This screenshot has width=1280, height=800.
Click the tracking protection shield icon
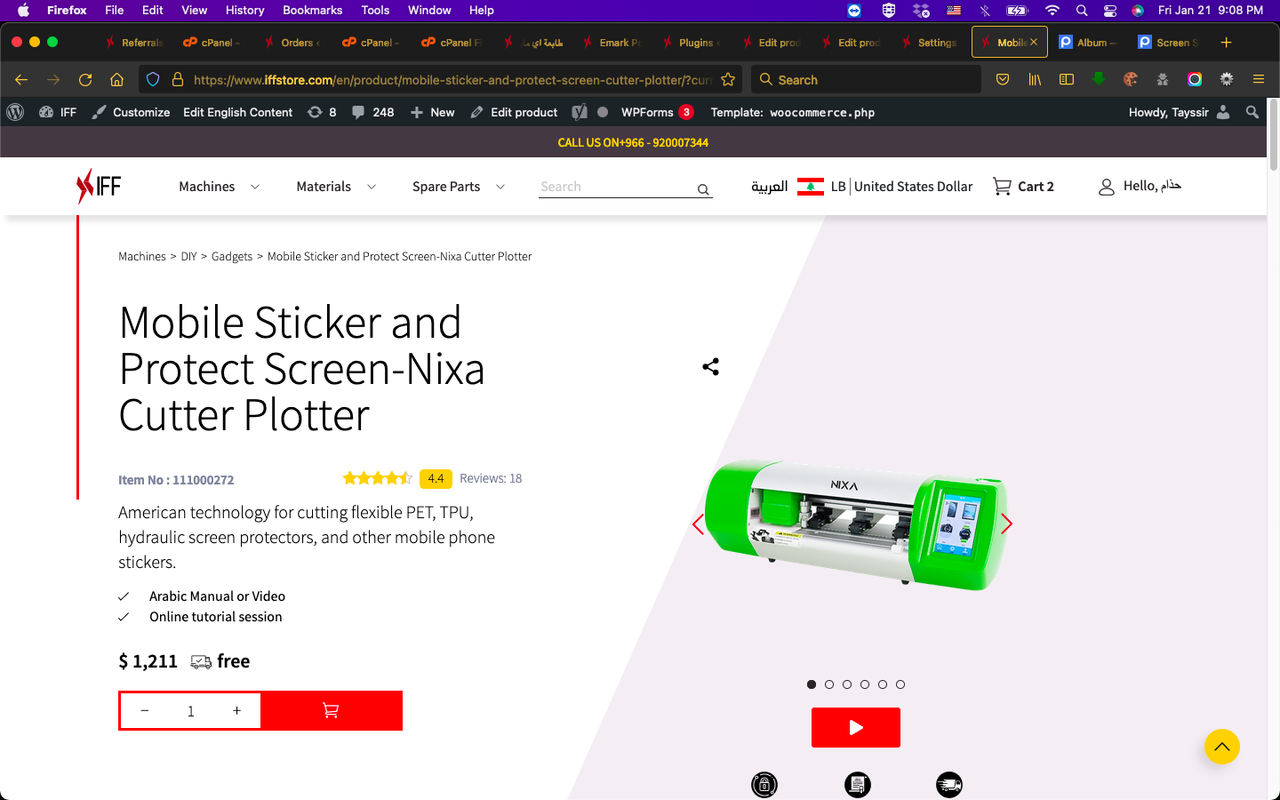coord(152,79)
